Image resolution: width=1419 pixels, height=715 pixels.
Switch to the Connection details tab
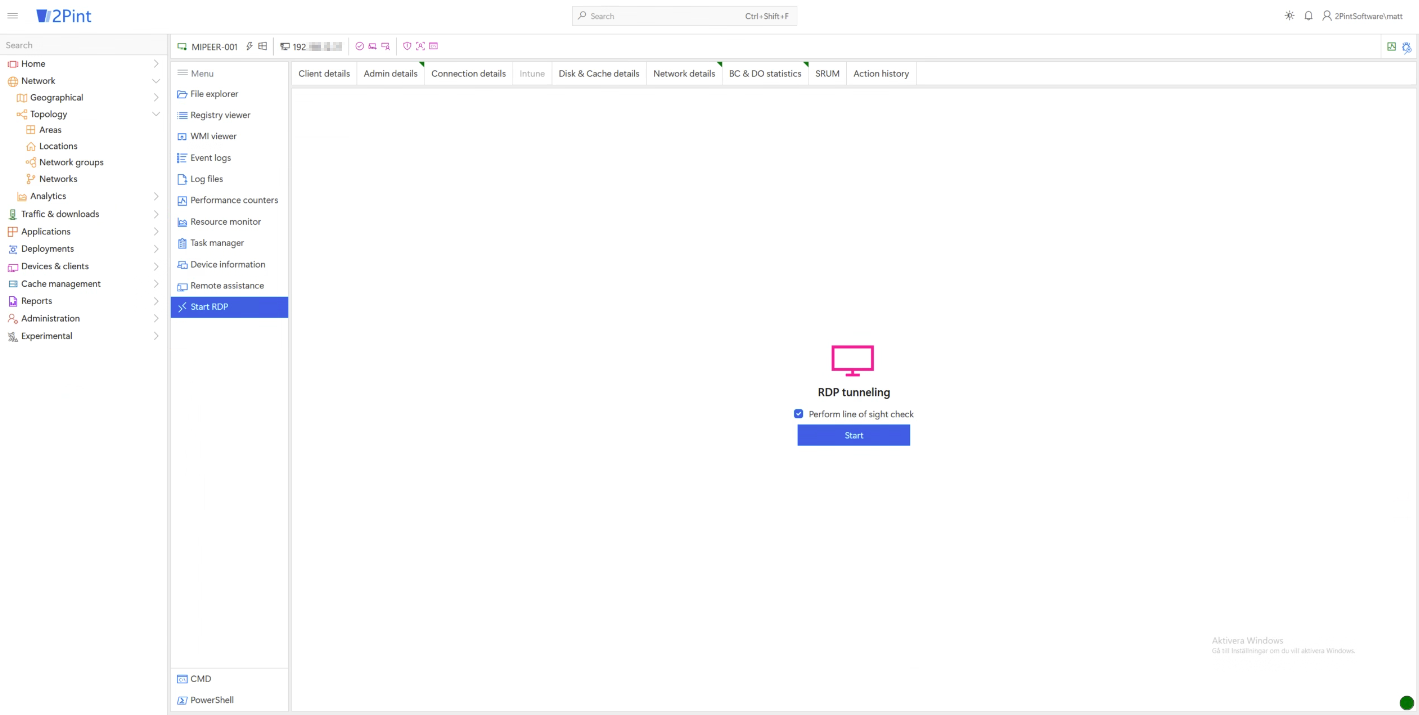[x=468, y=73]
